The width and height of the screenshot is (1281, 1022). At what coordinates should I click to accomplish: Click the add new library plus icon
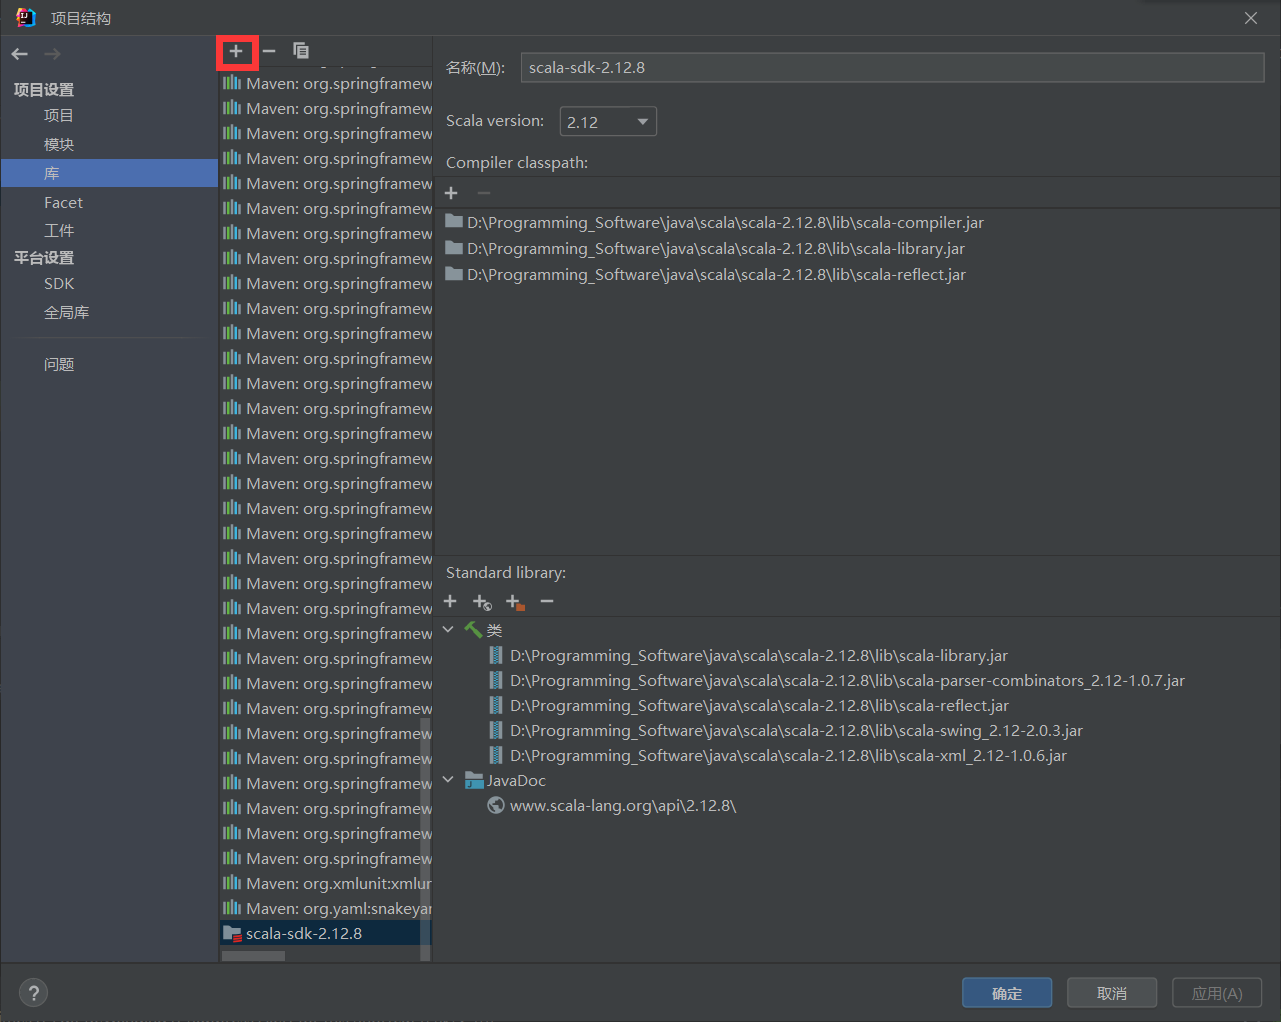(236, 51)
